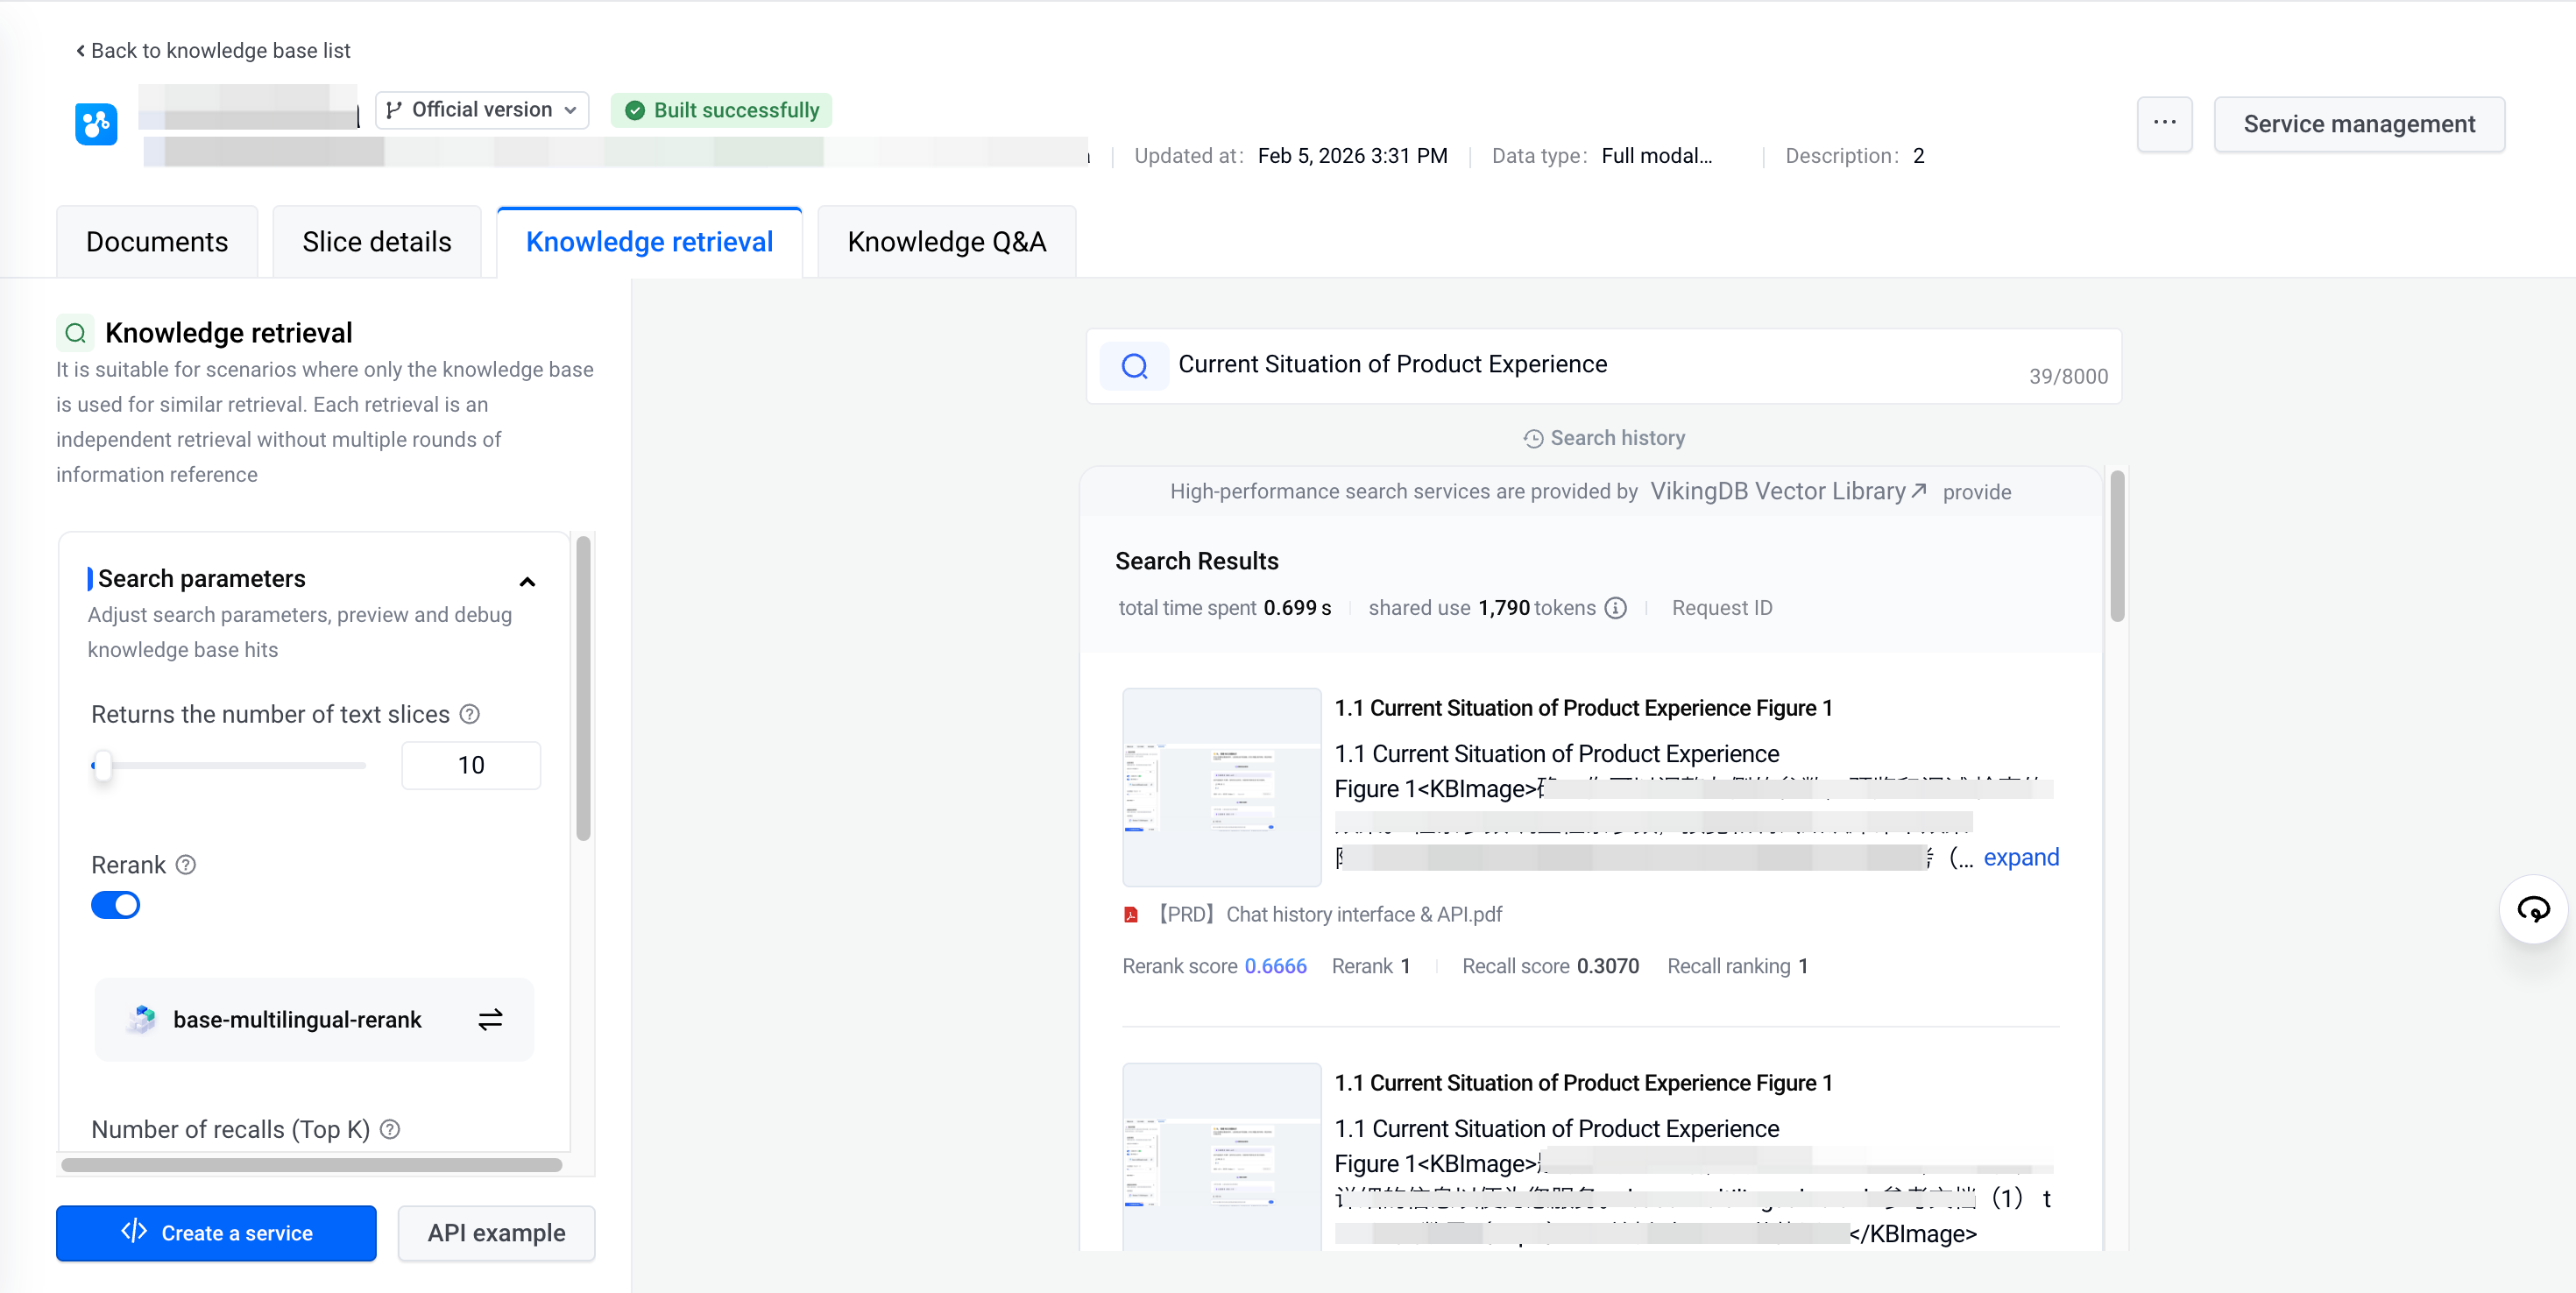Click the knowledge base app logo icon
Viewport: 2576px width, 1293px height.
coord(96,124)
